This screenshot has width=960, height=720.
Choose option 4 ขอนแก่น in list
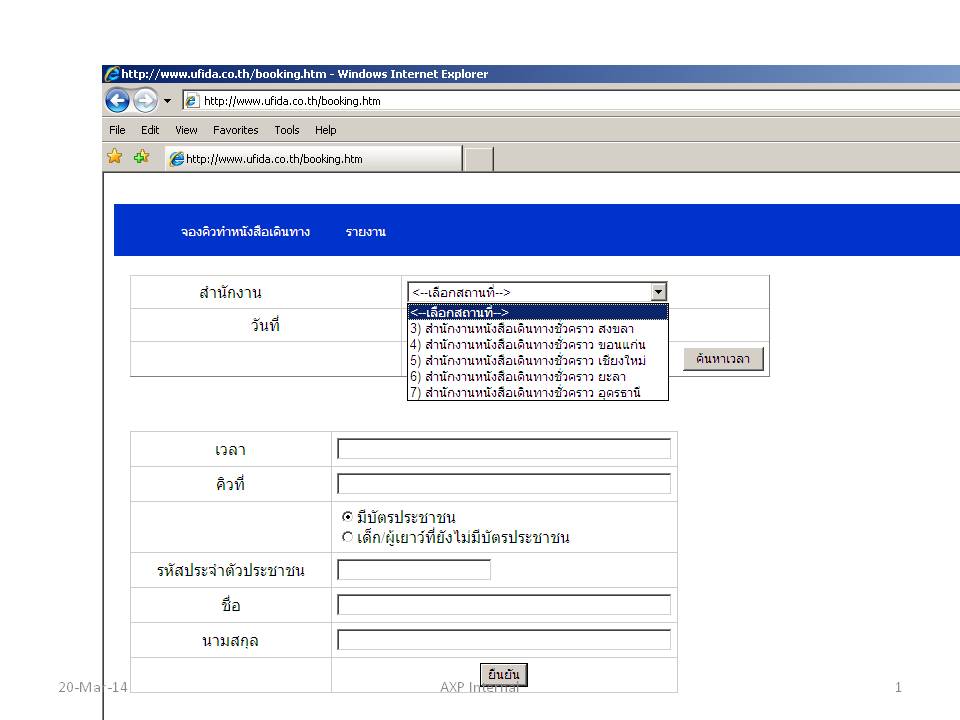pyautogui.click(x=538, y=345)
